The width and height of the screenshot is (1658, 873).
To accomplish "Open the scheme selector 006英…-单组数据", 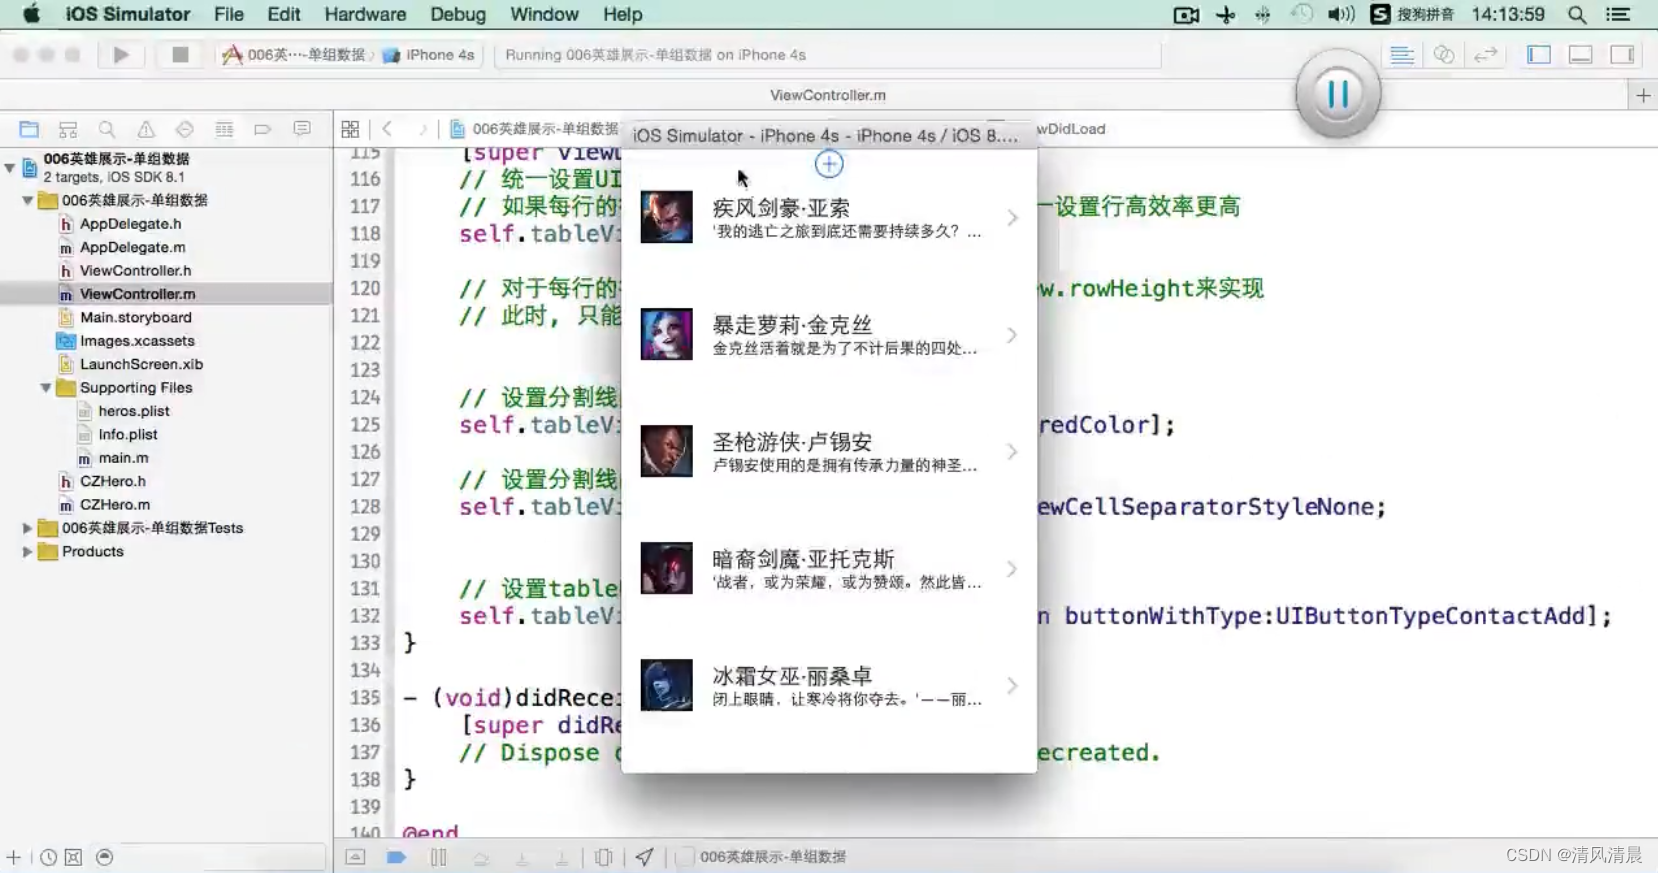I will (294, 55).
